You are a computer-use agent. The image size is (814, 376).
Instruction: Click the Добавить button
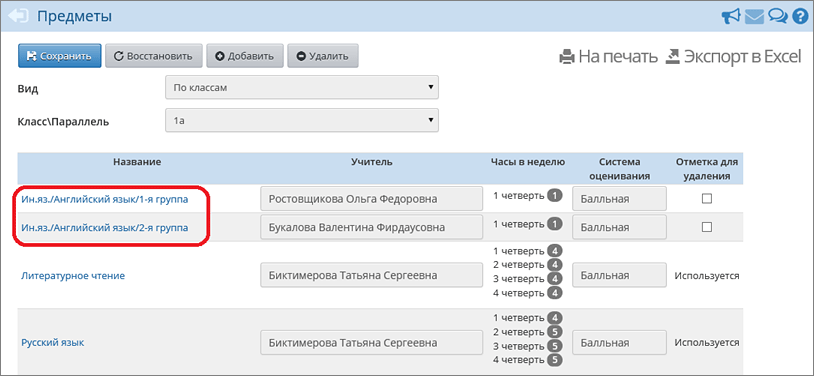(245, 56)
